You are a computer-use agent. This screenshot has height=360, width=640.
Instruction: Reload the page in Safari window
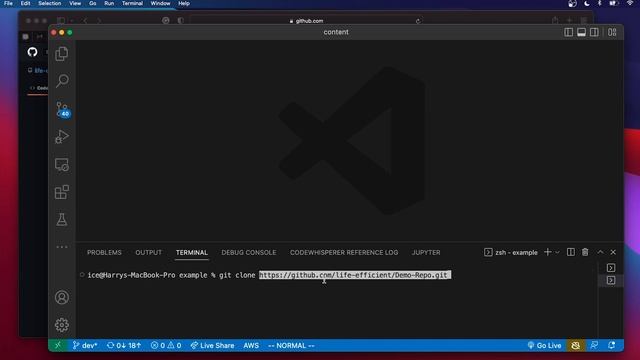[418, 21]
